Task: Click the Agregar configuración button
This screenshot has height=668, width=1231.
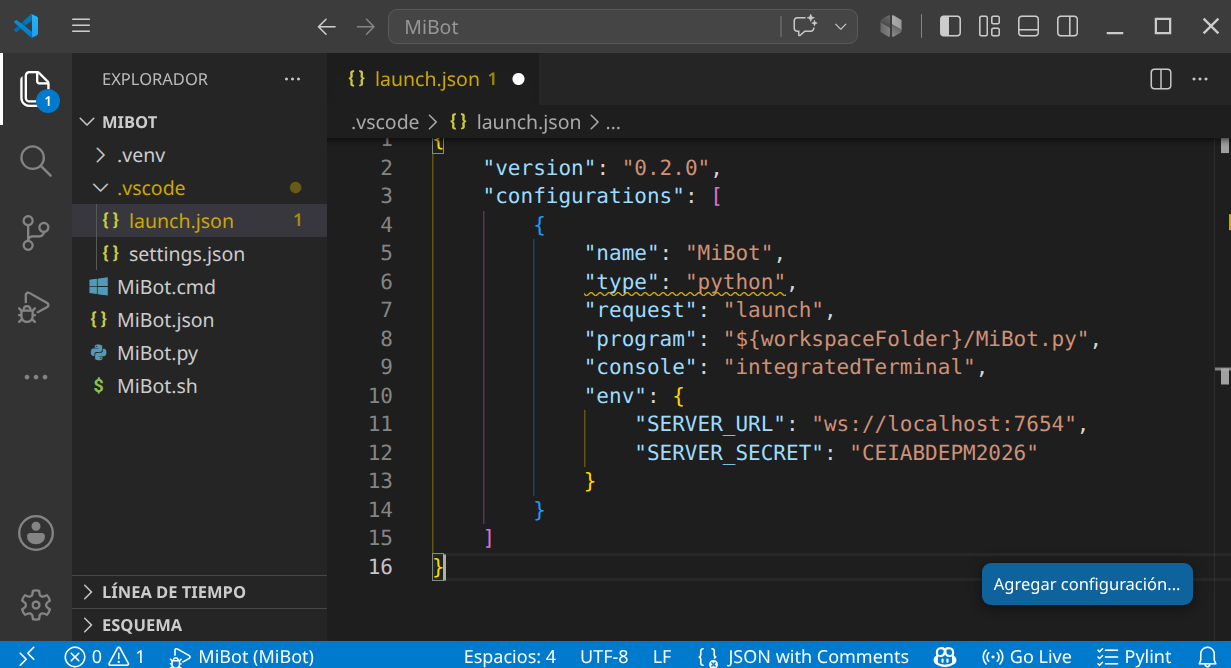Action: pos(1087,584)
